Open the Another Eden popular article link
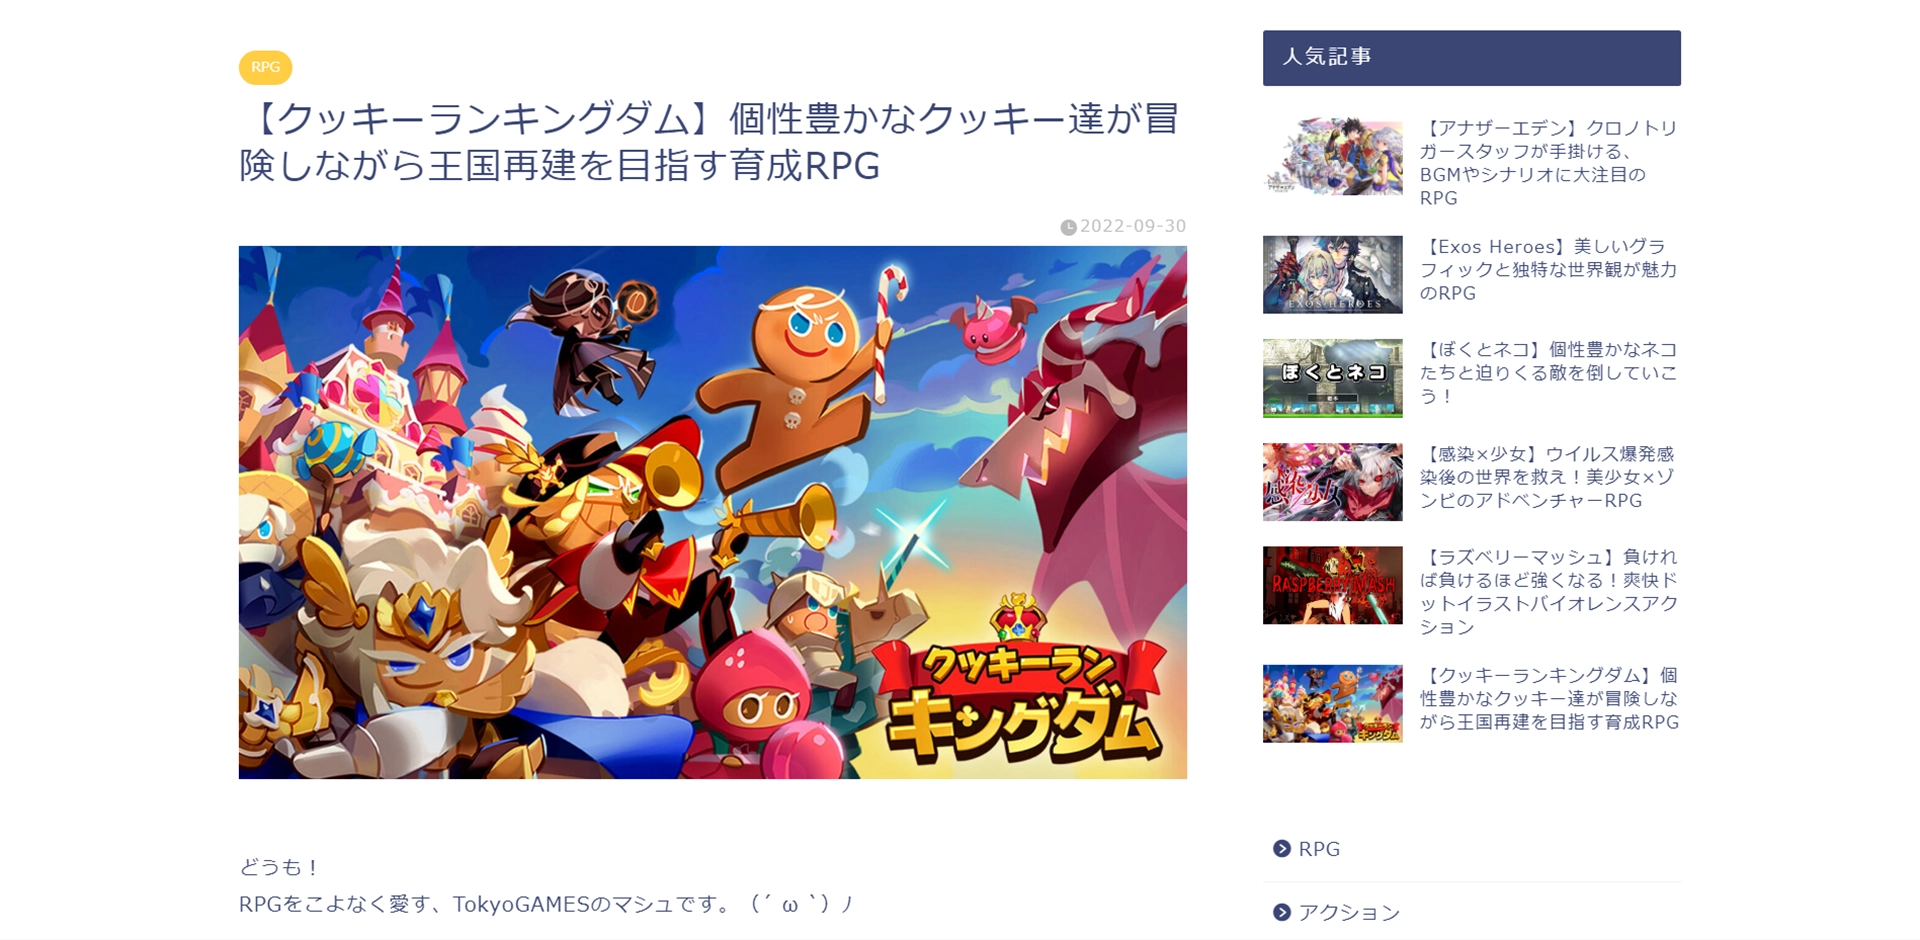Viewport: 1920px width, 940px height. click(1548, 163)
